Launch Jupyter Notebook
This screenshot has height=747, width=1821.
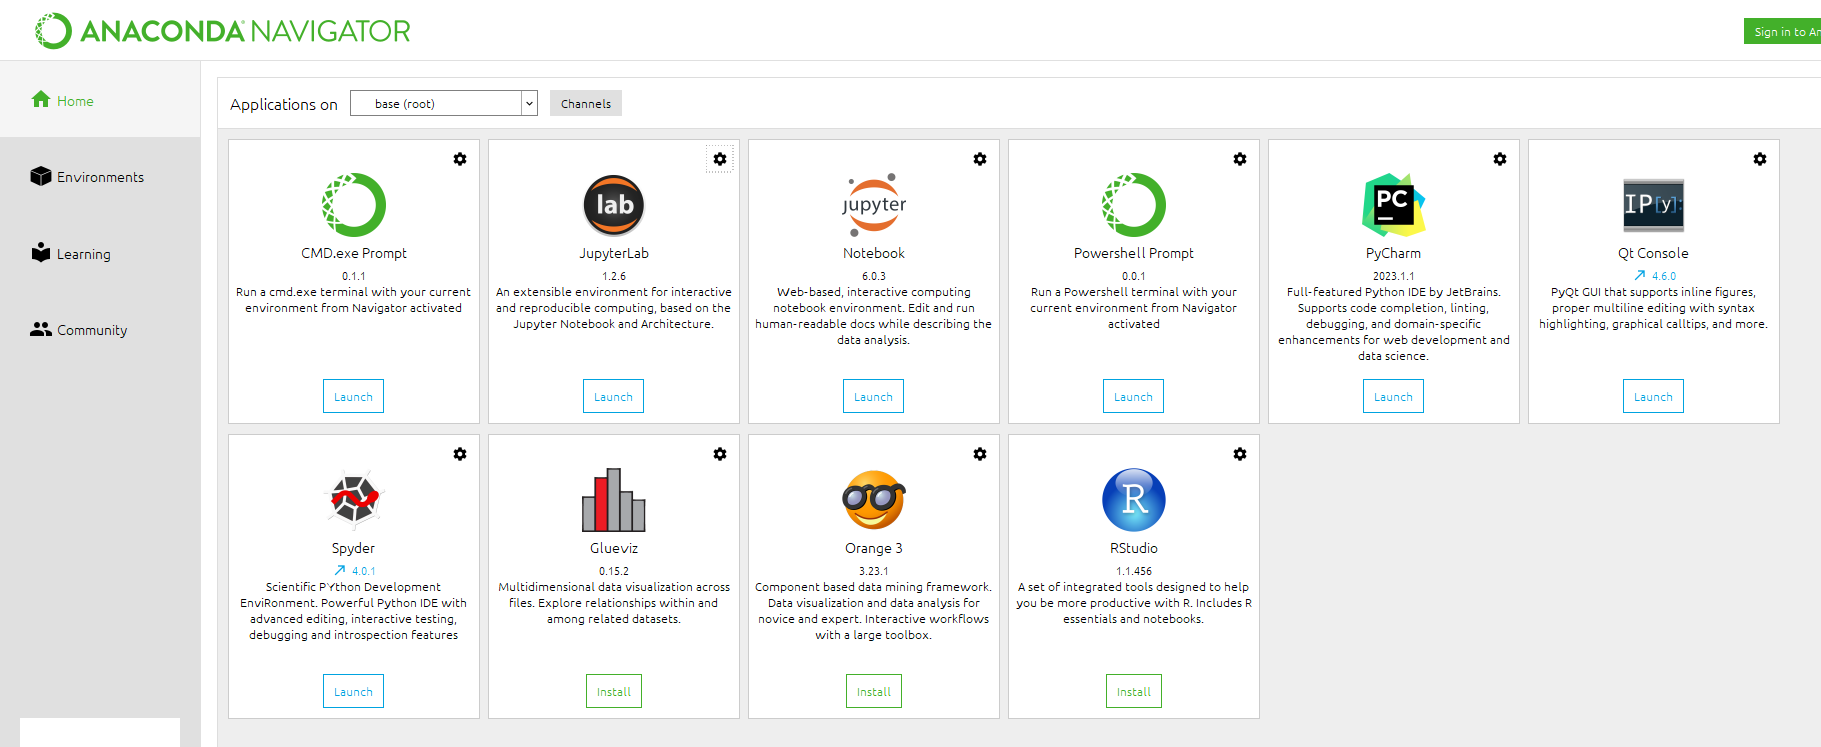pos(873,396)
